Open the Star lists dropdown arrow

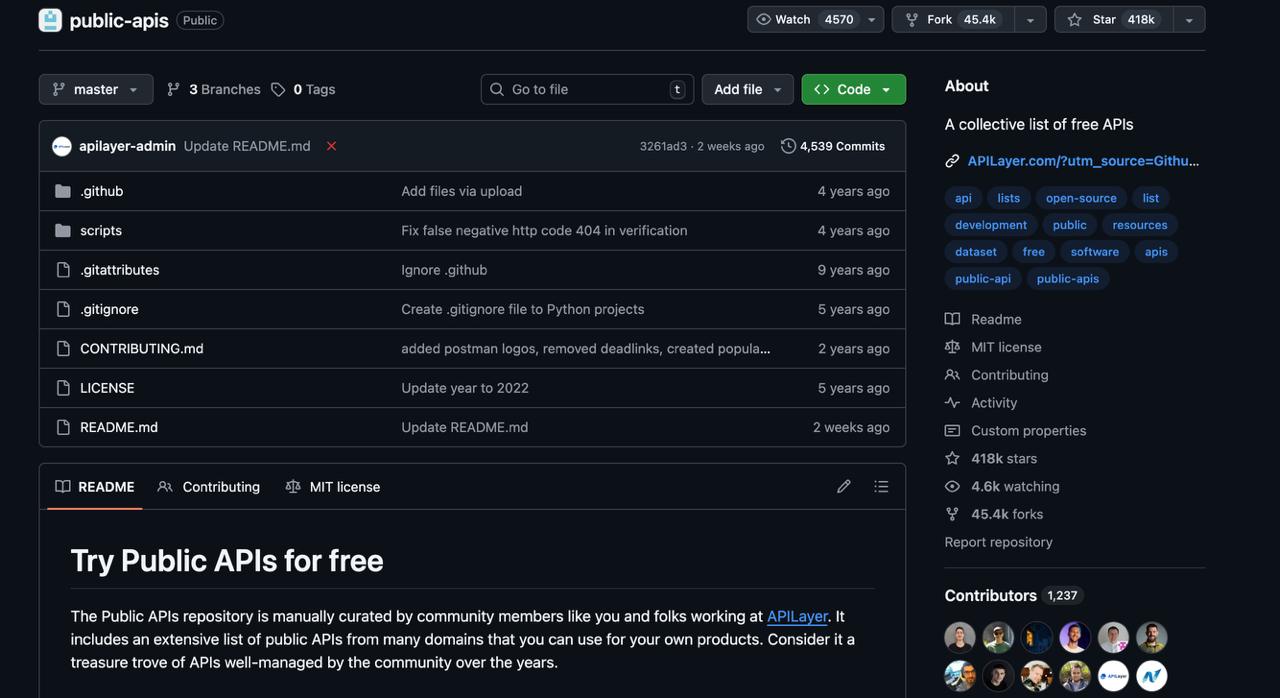pyautogui.click(x=1189, y=20)
